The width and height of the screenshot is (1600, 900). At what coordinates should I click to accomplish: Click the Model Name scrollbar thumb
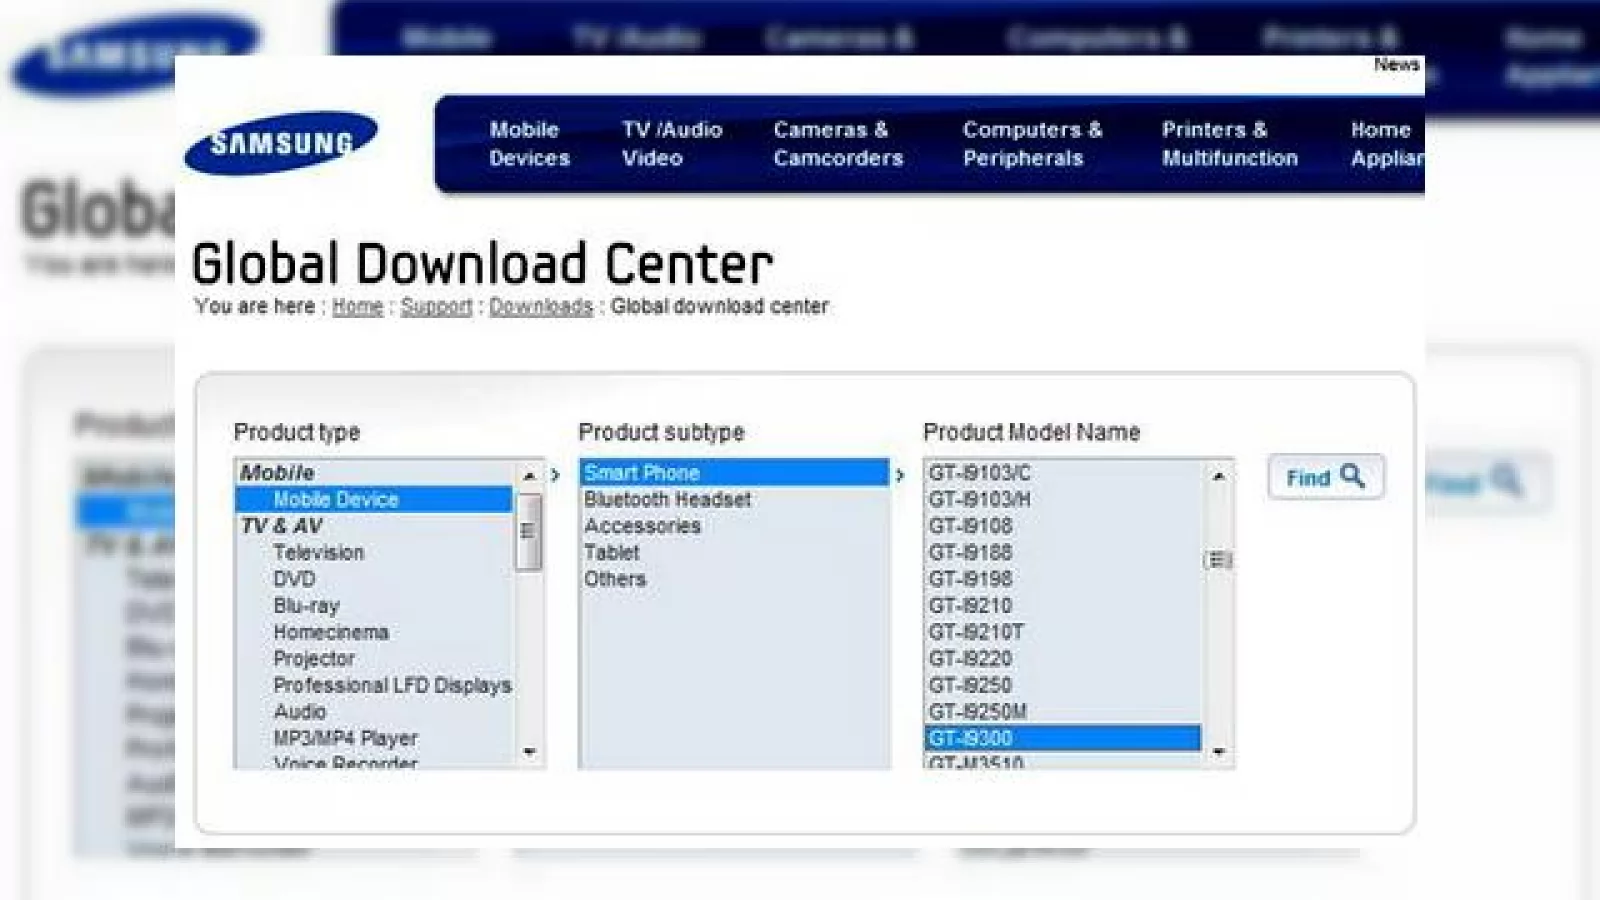[x=1218, y=560]
